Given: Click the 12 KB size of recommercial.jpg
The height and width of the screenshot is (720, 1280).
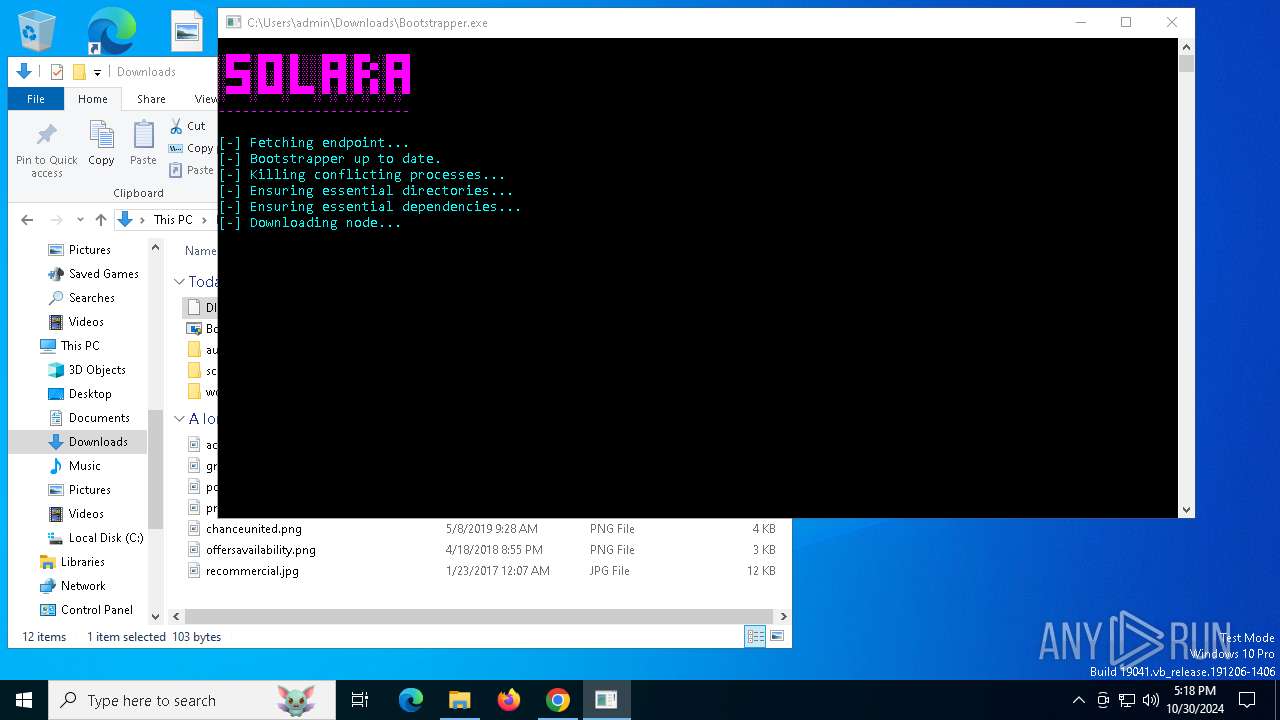Looking at the screenshot, I should pyautogui.click(x=763, y=571).
